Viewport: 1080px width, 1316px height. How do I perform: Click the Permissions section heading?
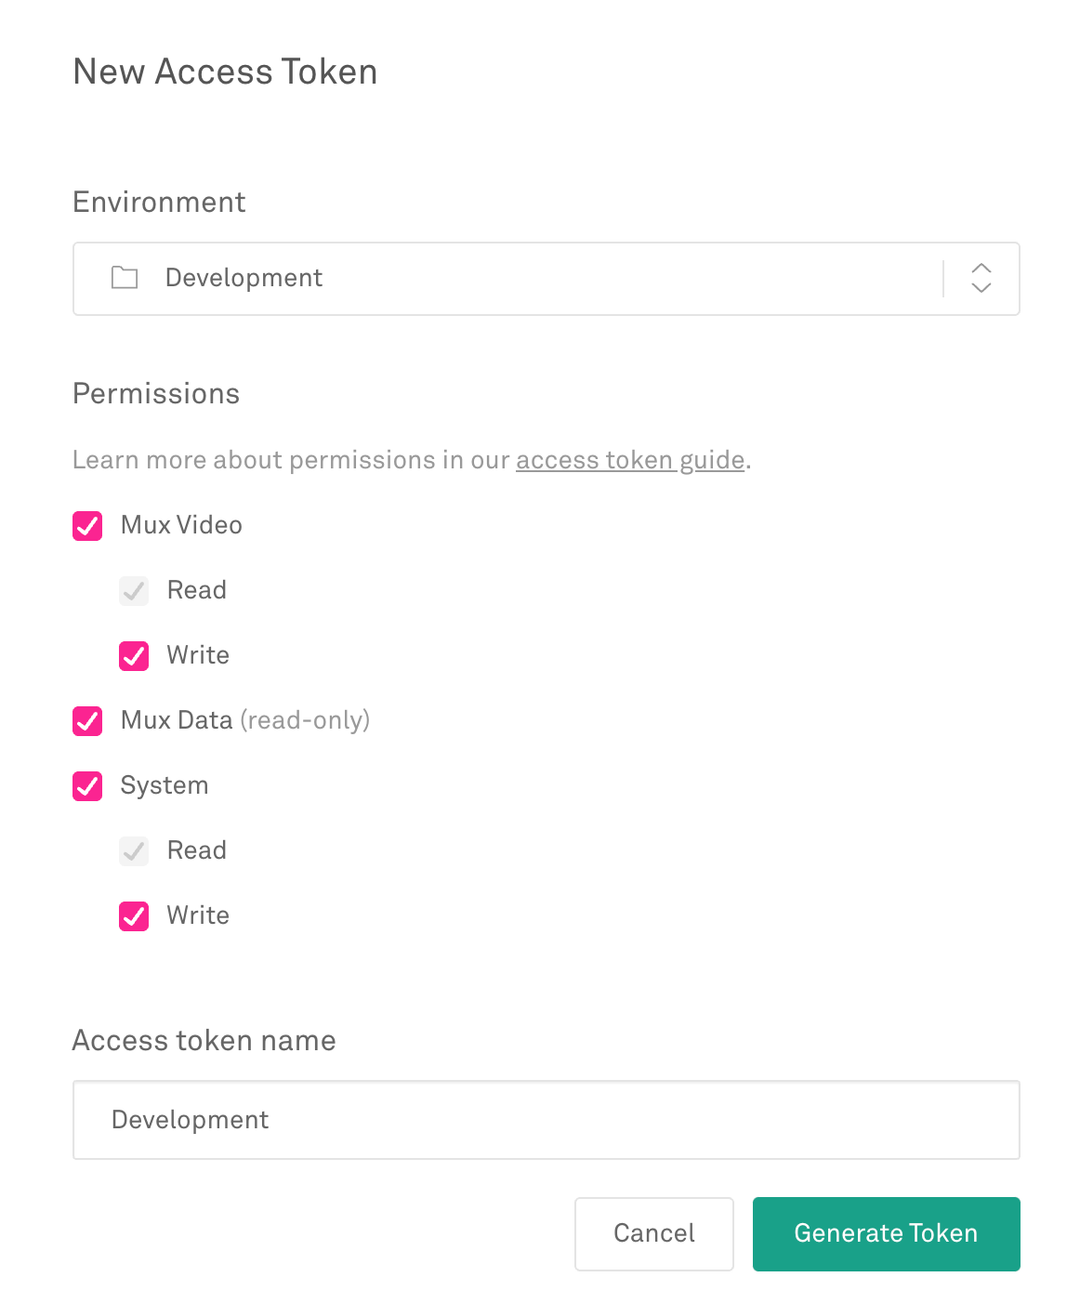point(155,393)
